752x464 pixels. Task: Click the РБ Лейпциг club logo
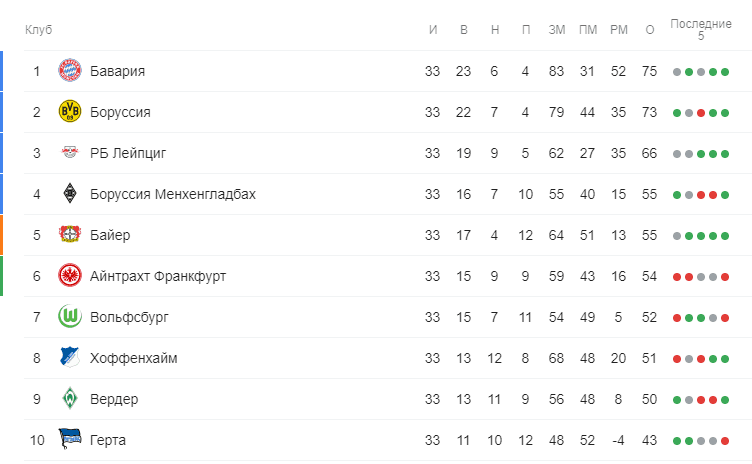(70, 153)
